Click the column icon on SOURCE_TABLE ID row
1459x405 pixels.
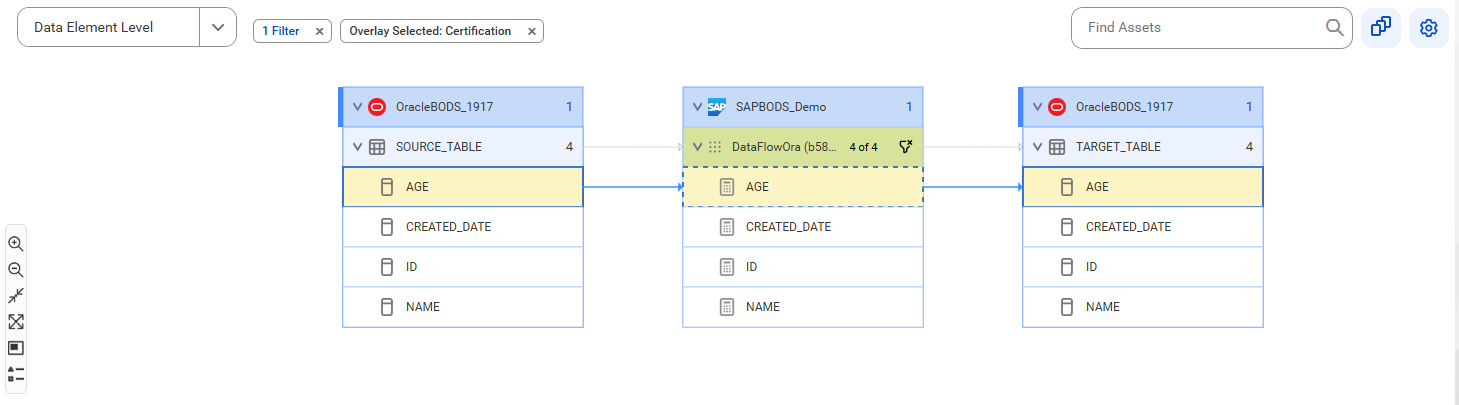click(x=387, y=267)
